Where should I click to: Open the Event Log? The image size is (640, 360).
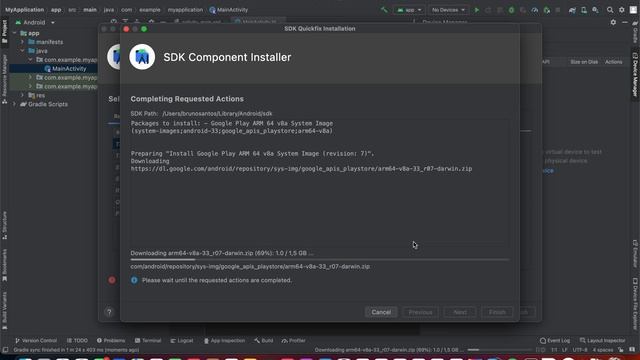555,340
